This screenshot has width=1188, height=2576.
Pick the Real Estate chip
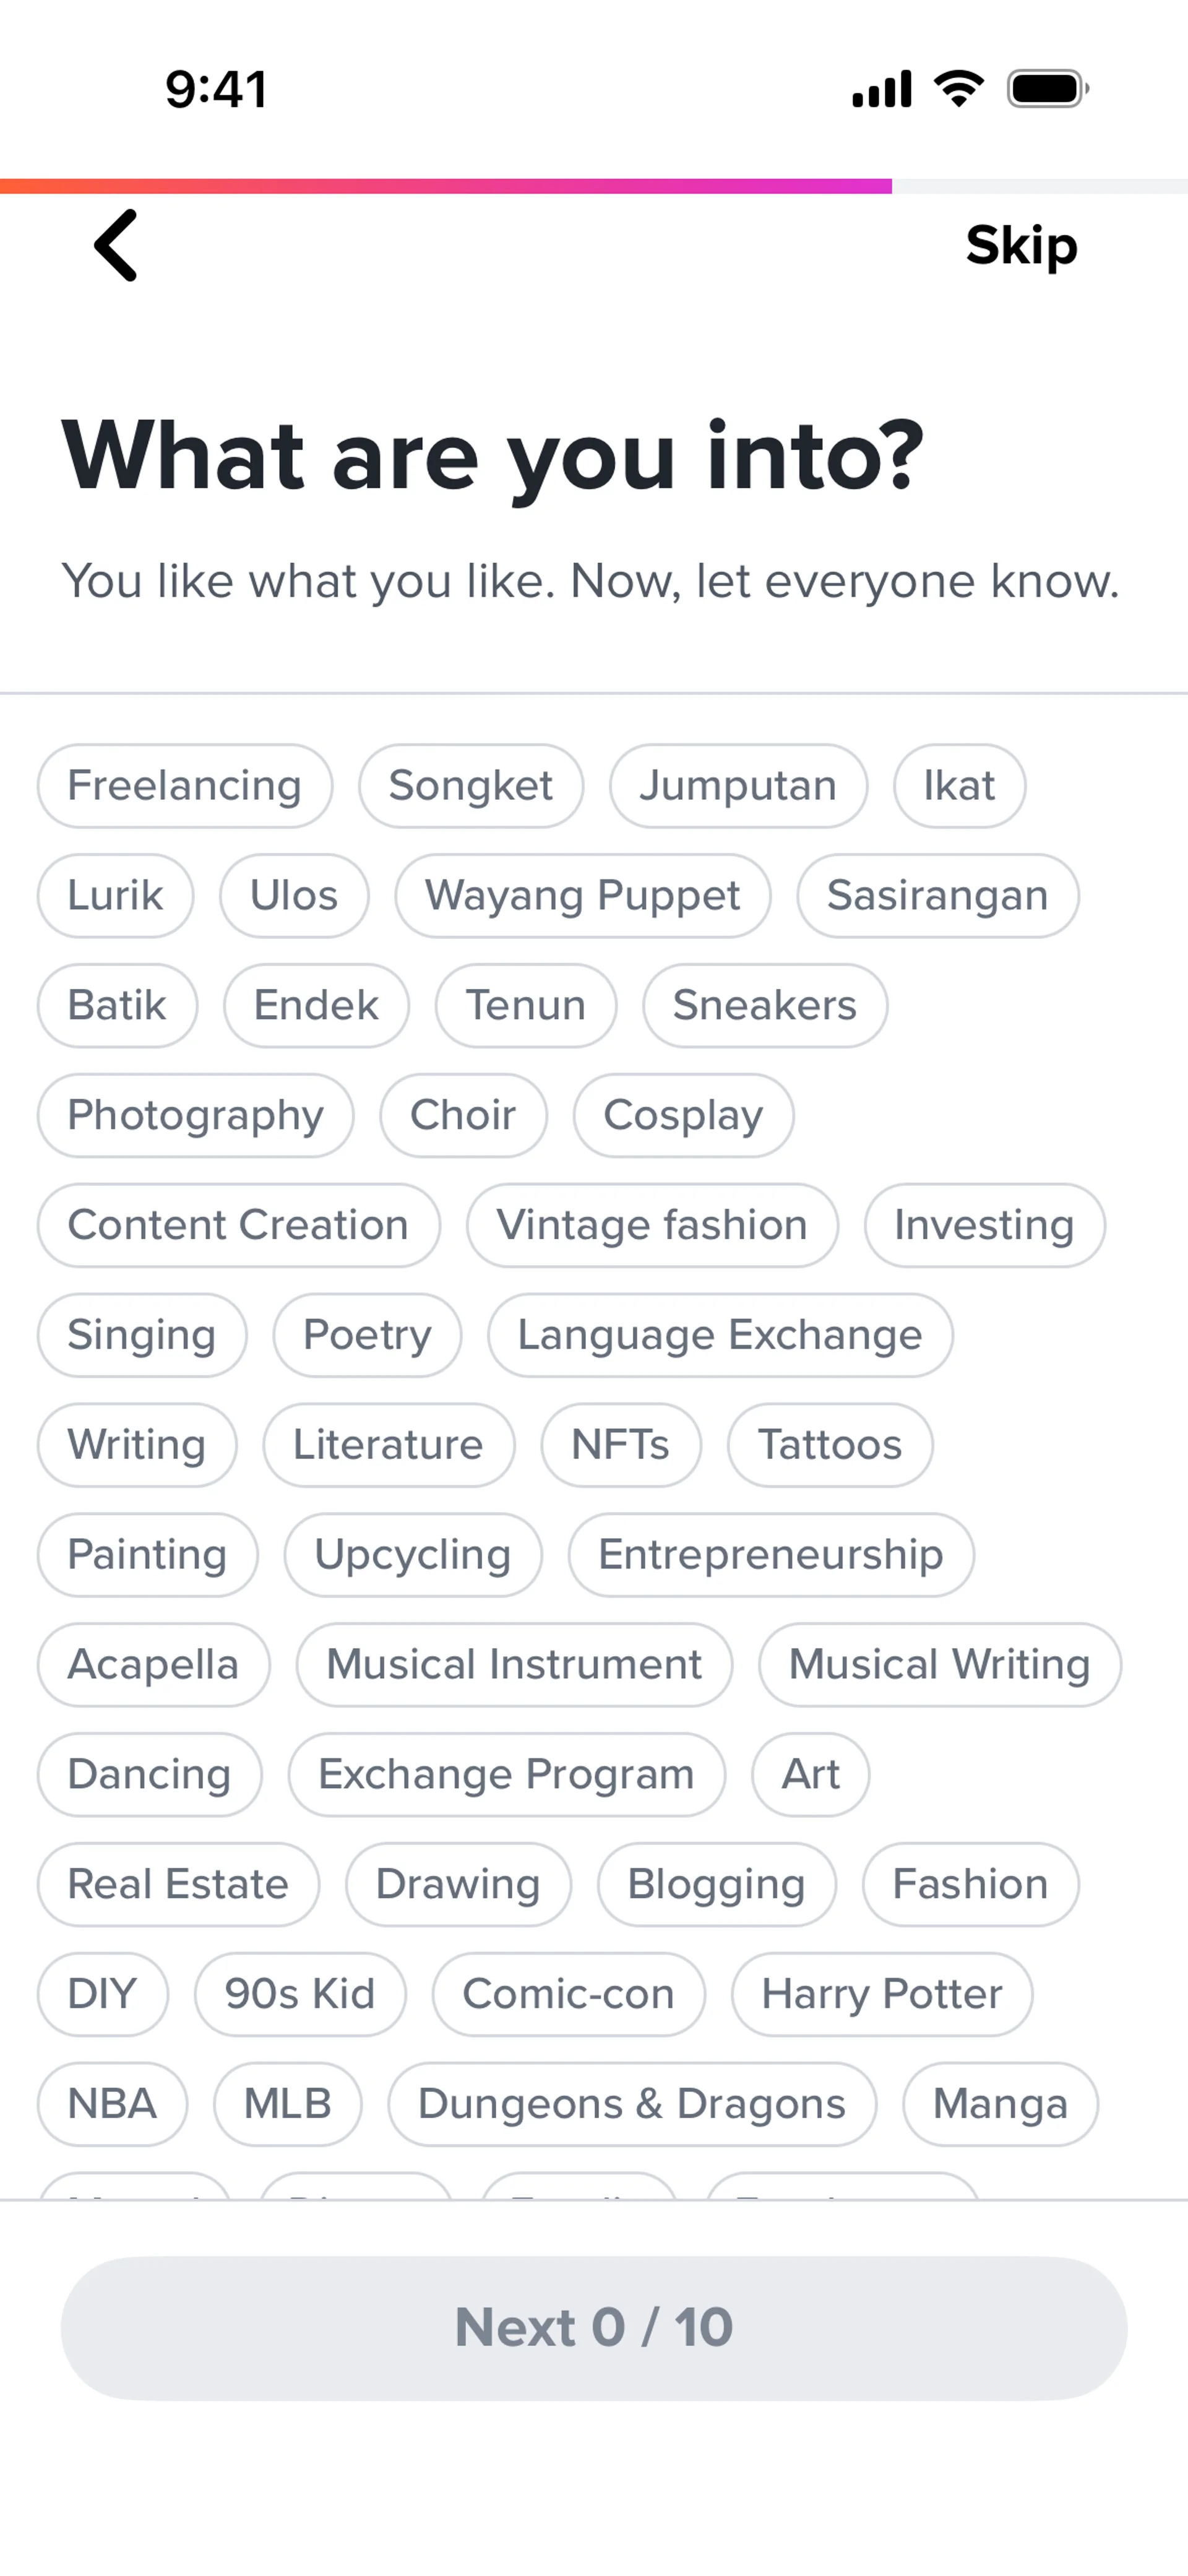pyautogui.click(x=178, y=1884)
